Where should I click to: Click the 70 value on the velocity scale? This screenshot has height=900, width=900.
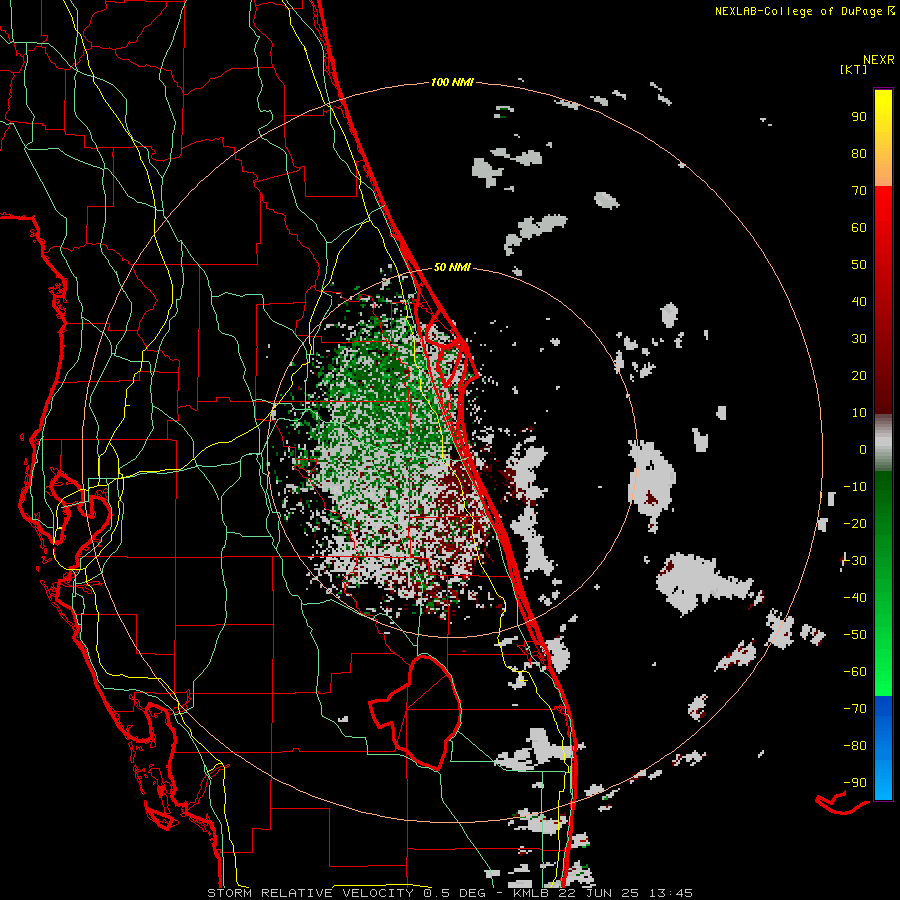tap(859, 191)
